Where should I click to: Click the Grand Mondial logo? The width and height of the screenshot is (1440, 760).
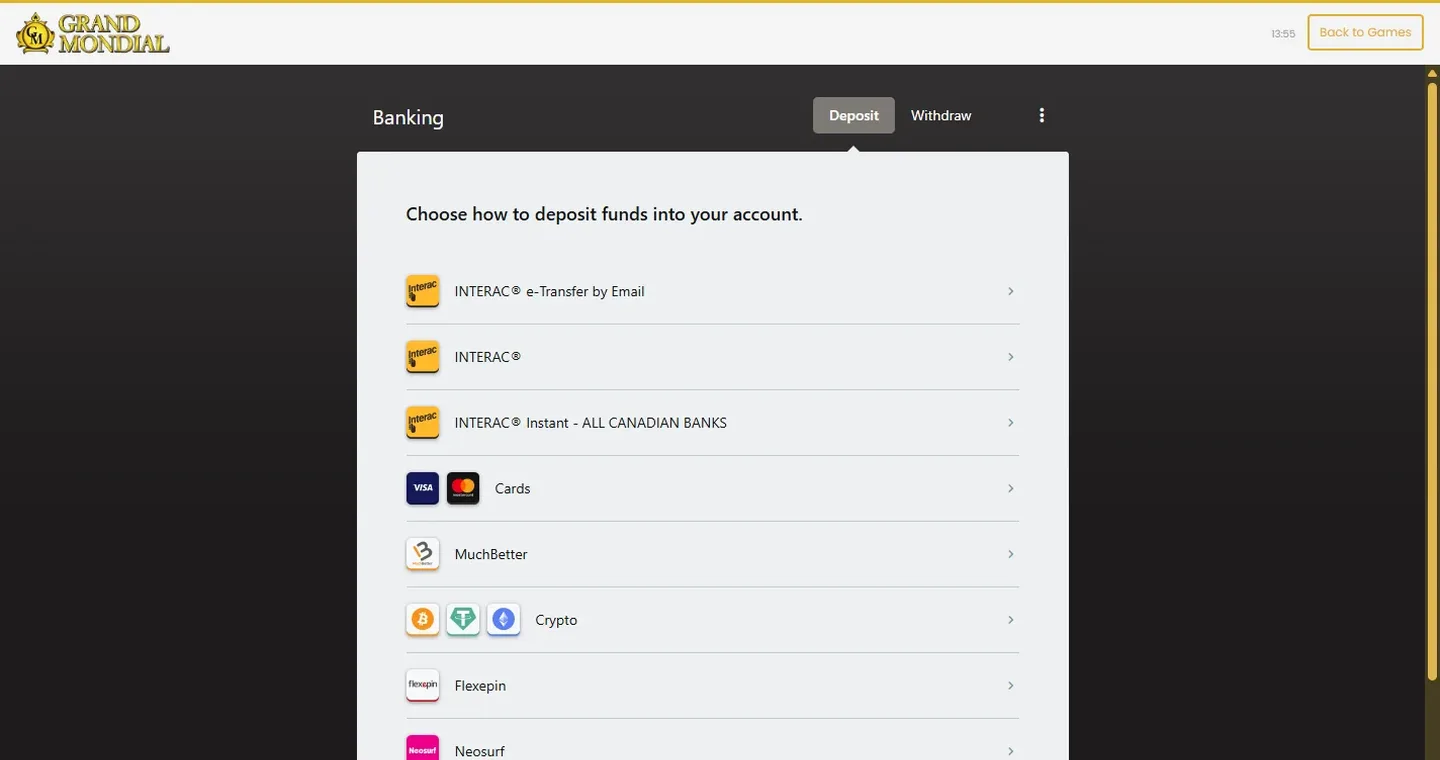click(93, 33)
